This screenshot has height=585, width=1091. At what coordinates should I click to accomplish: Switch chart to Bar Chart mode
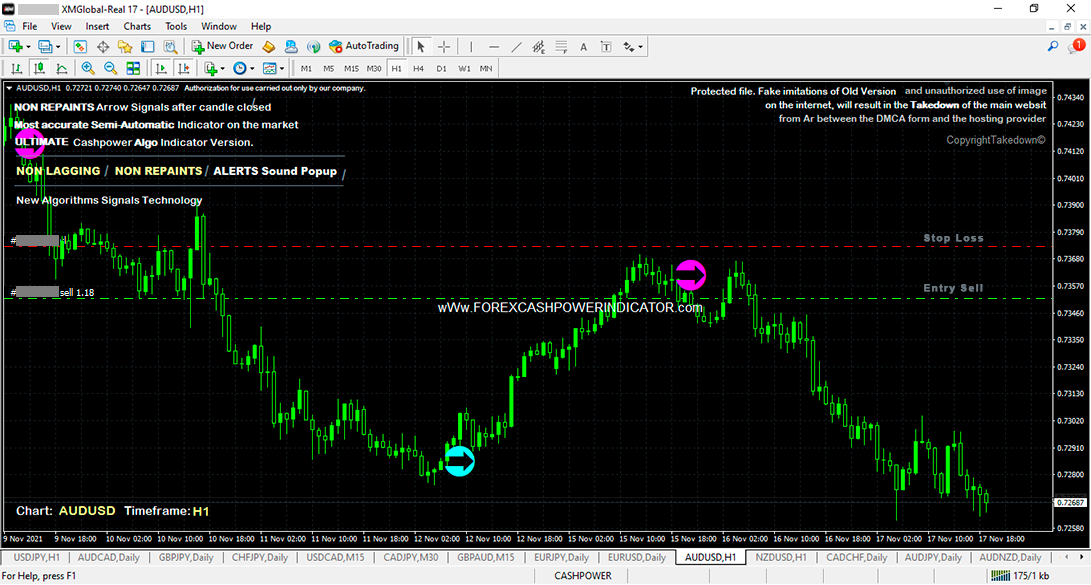(17, 68)
